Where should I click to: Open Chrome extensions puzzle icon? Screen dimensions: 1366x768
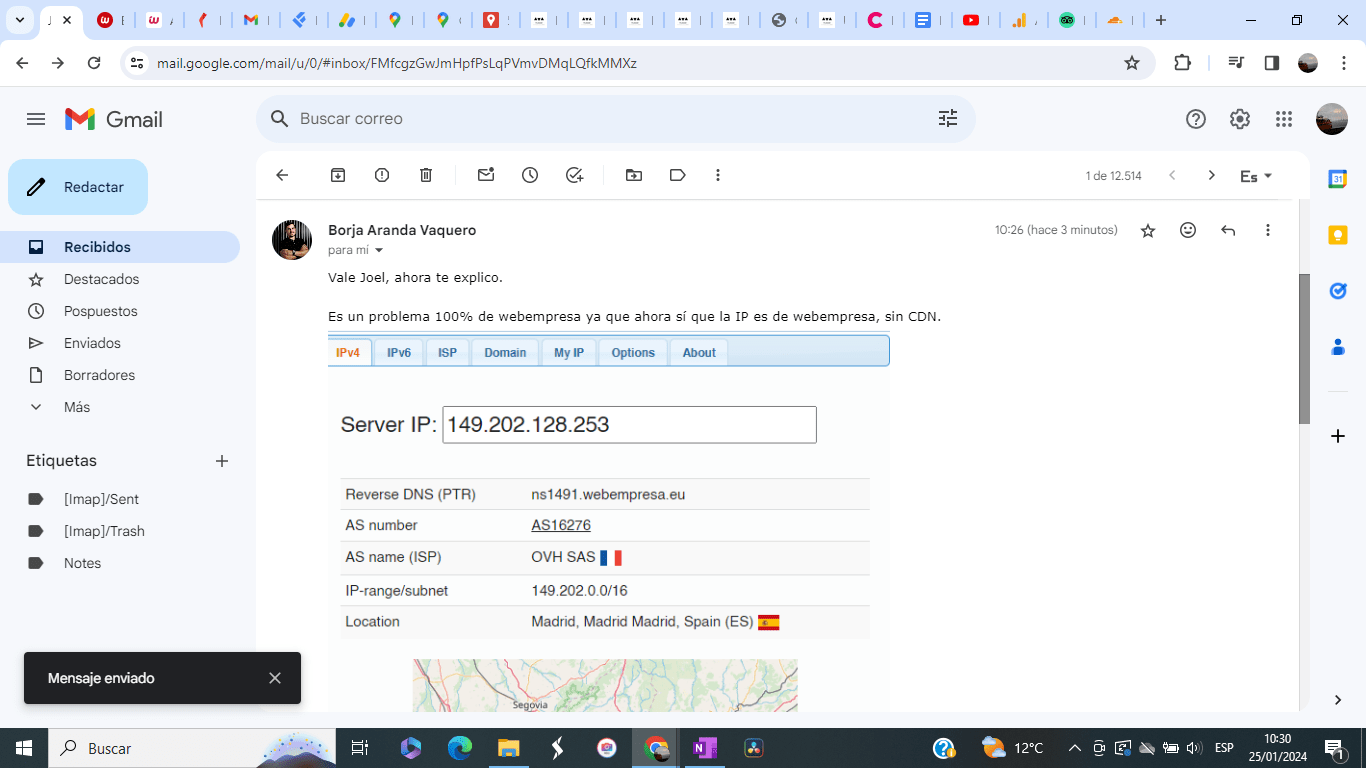(x=1182, y=63)
